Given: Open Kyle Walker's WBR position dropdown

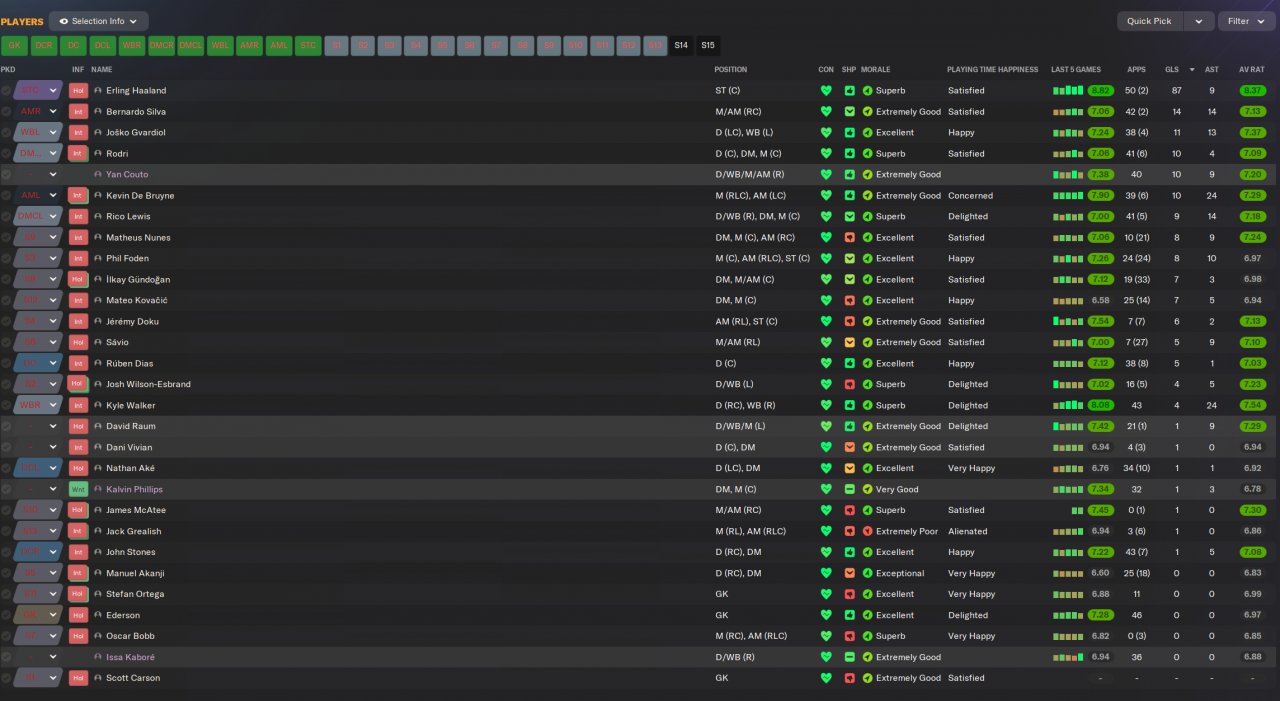Looking at the screenshot, I should [x=38, y=405].
